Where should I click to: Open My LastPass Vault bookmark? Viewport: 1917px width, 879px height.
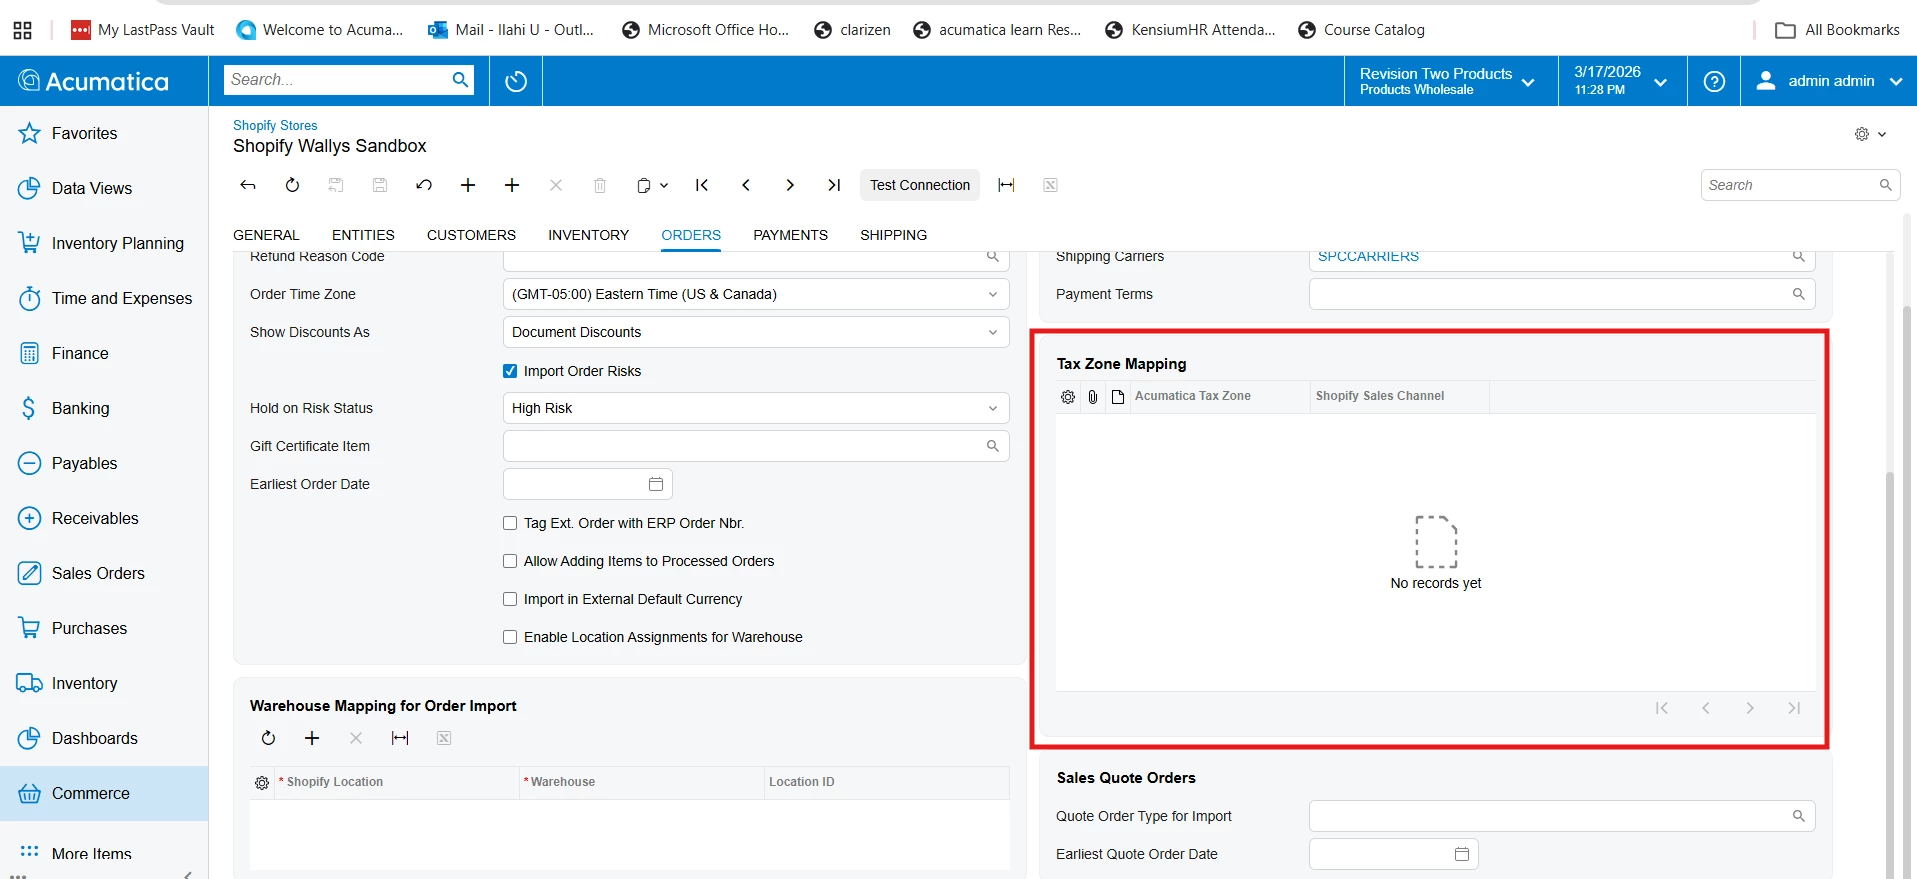point(142,30)
